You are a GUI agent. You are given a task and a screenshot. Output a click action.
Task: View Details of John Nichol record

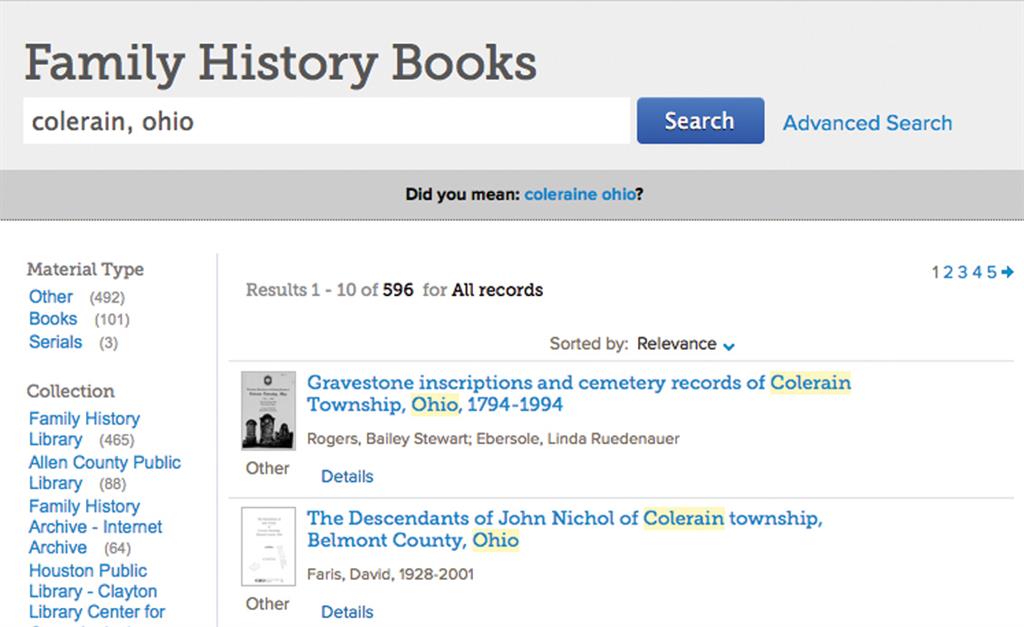(347, 612)
